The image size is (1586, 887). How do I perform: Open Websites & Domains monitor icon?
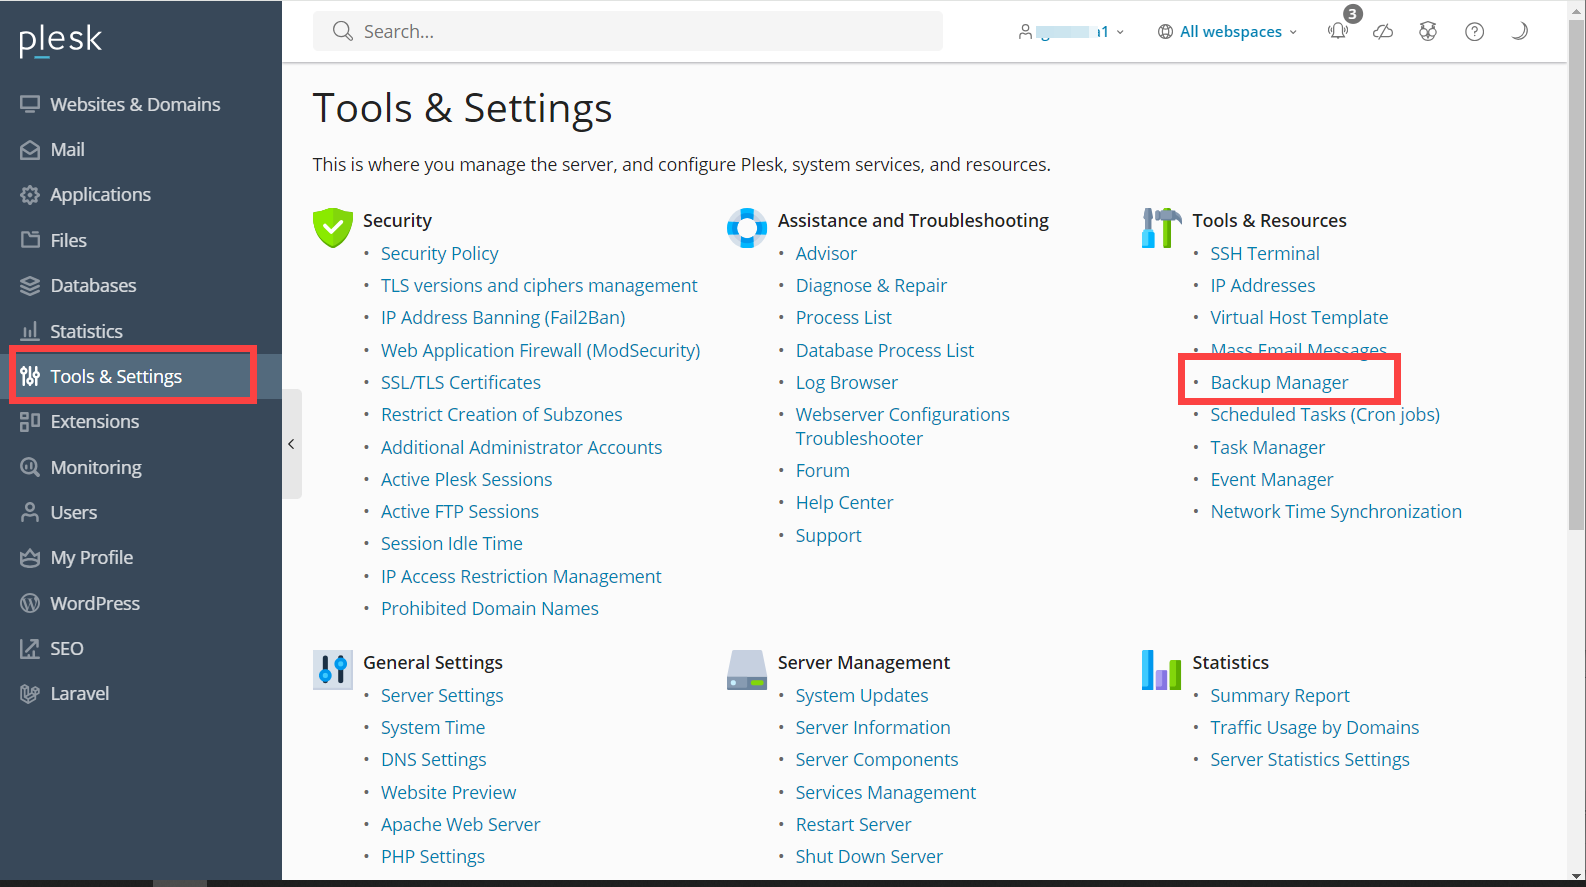pos(30,104)
